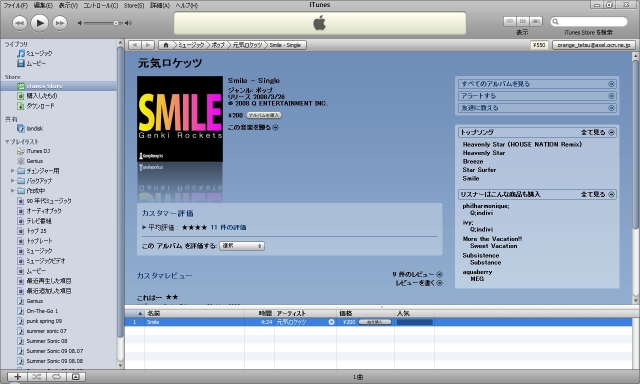Click the iTunes Store search field
This screenshot has width=640, height=384.
point(589,21)
